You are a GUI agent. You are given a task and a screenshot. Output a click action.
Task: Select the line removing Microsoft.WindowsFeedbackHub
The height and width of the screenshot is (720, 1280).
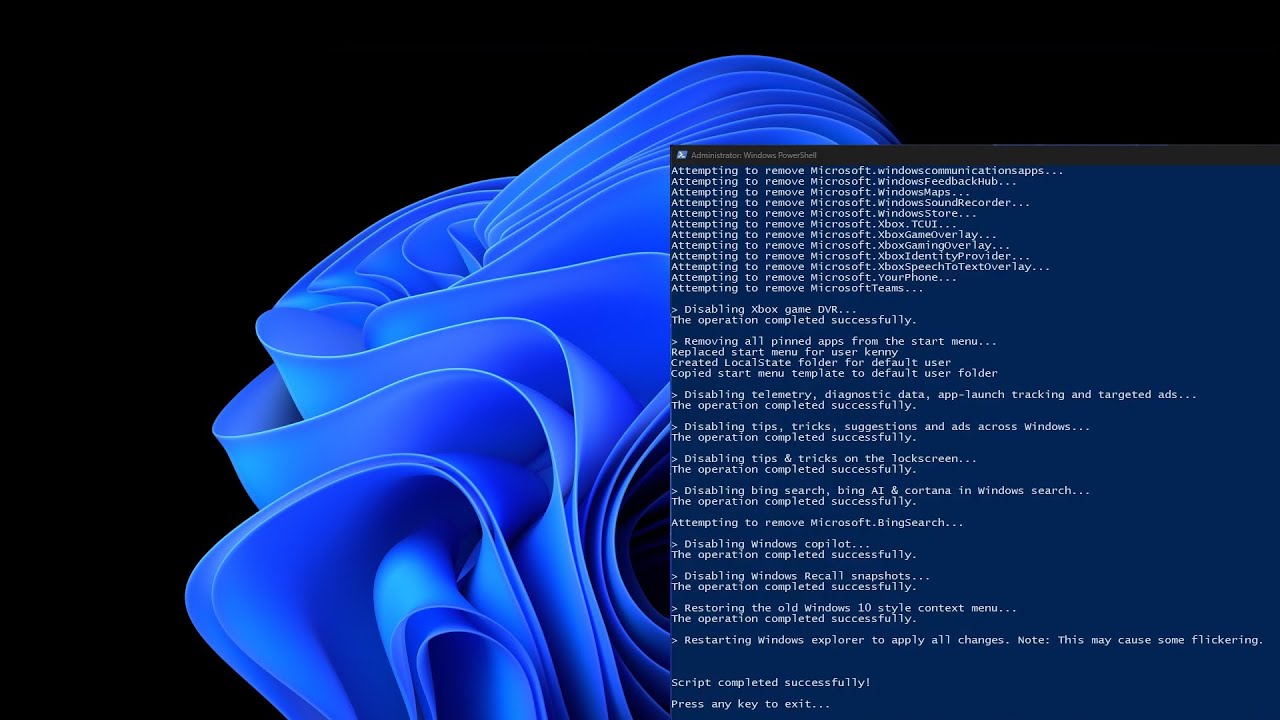click(x=844, y=182)
